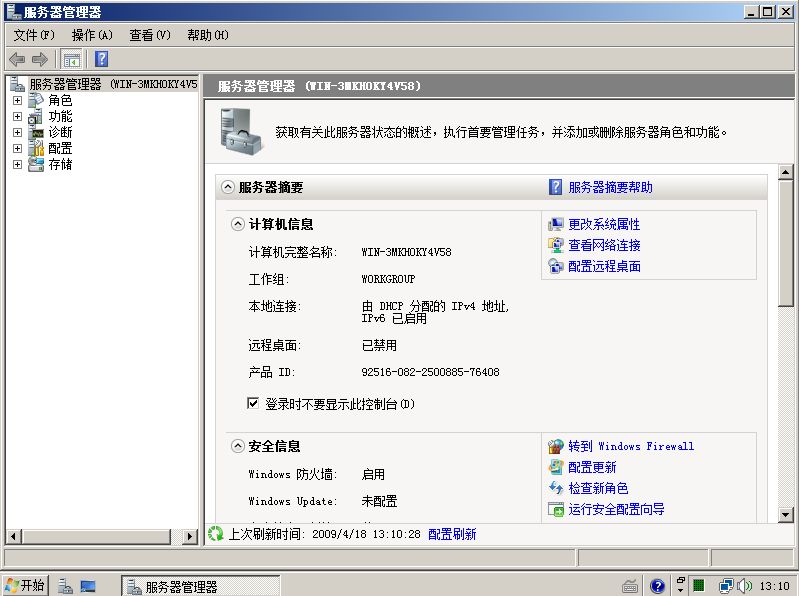Click the 配置远程桌面 link
This screenshot has height=596, width=799.
[x=604, y=266]
